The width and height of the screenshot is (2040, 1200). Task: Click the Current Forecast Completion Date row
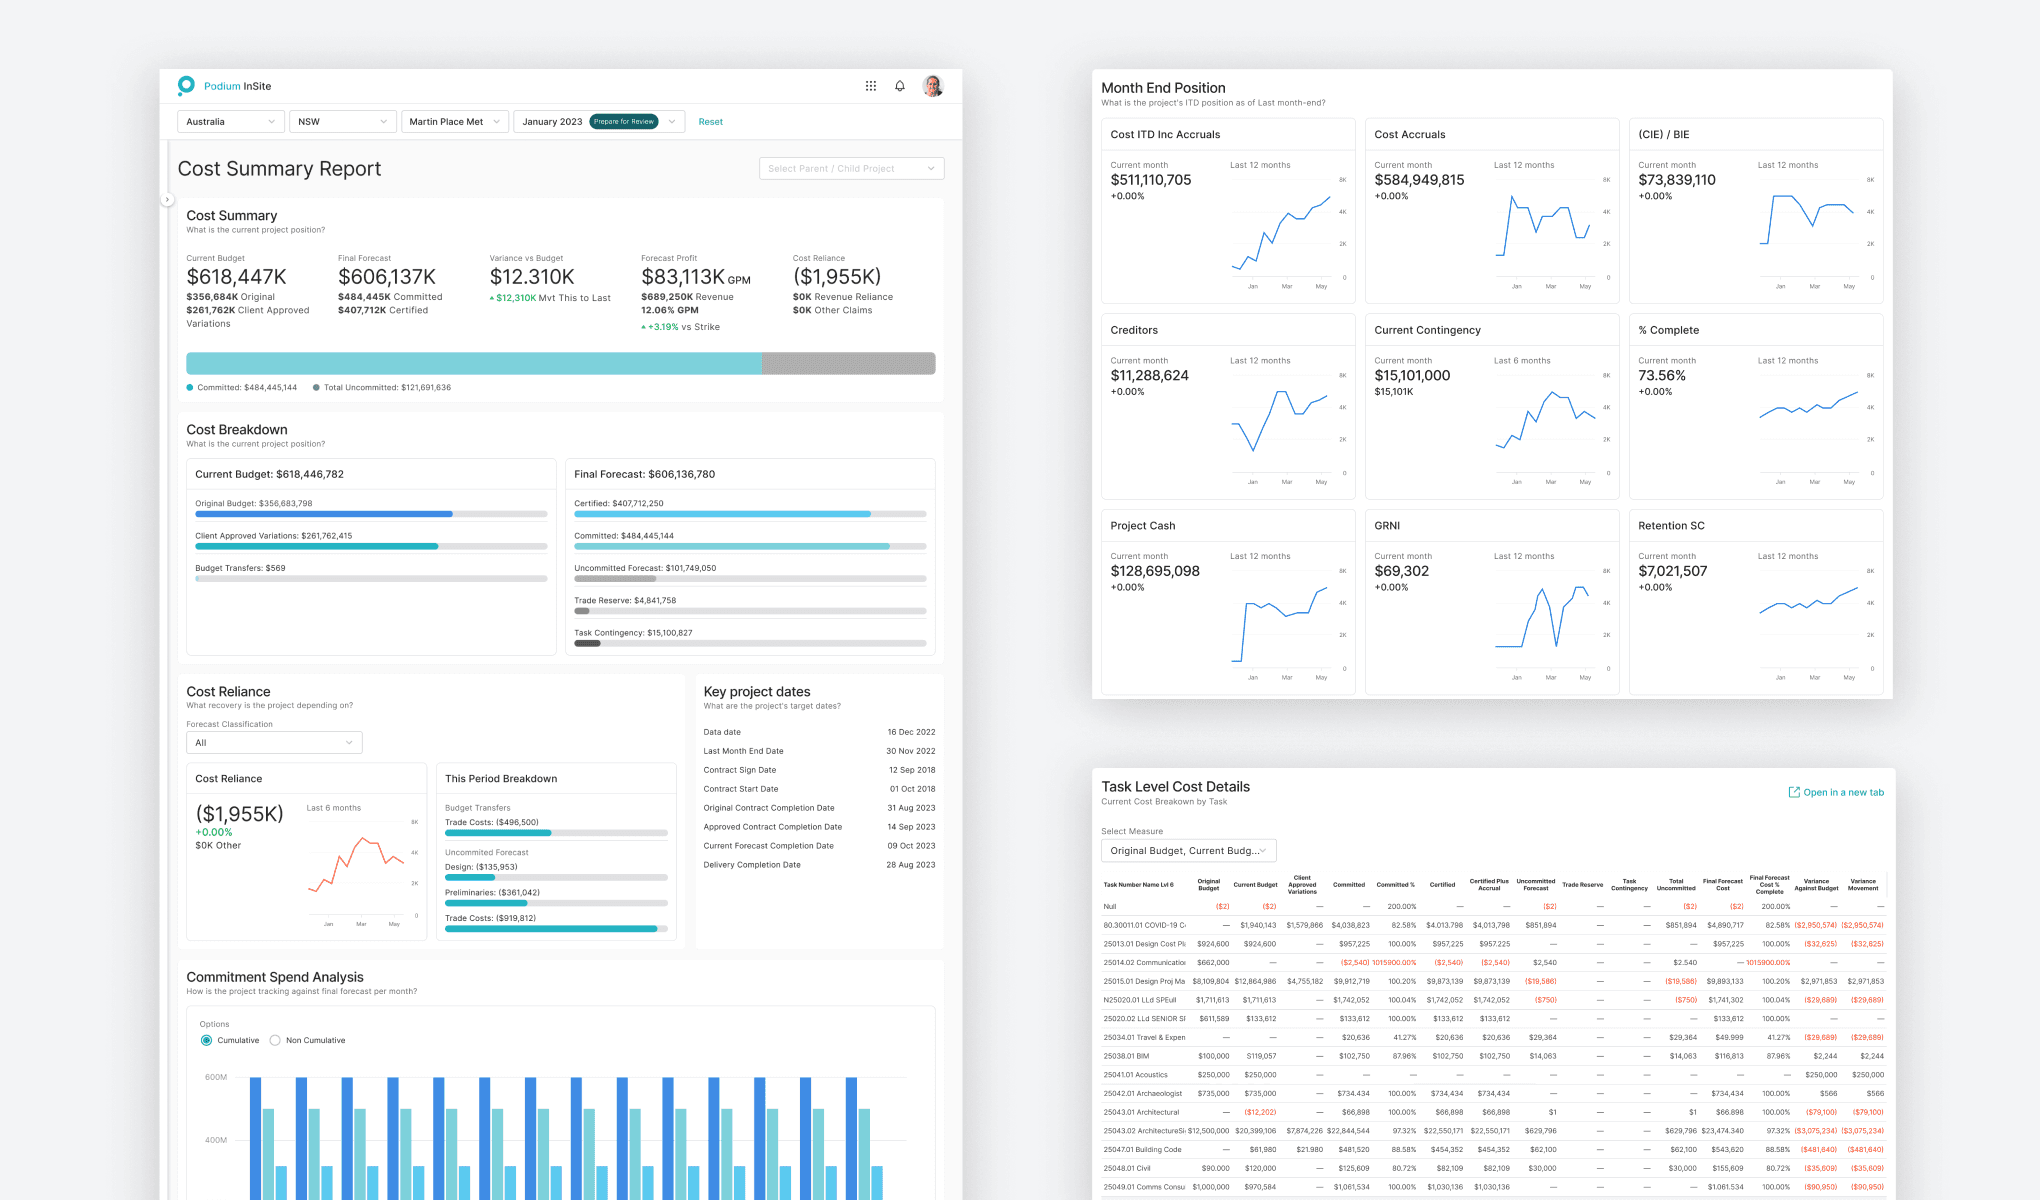[x=819, y=846]
